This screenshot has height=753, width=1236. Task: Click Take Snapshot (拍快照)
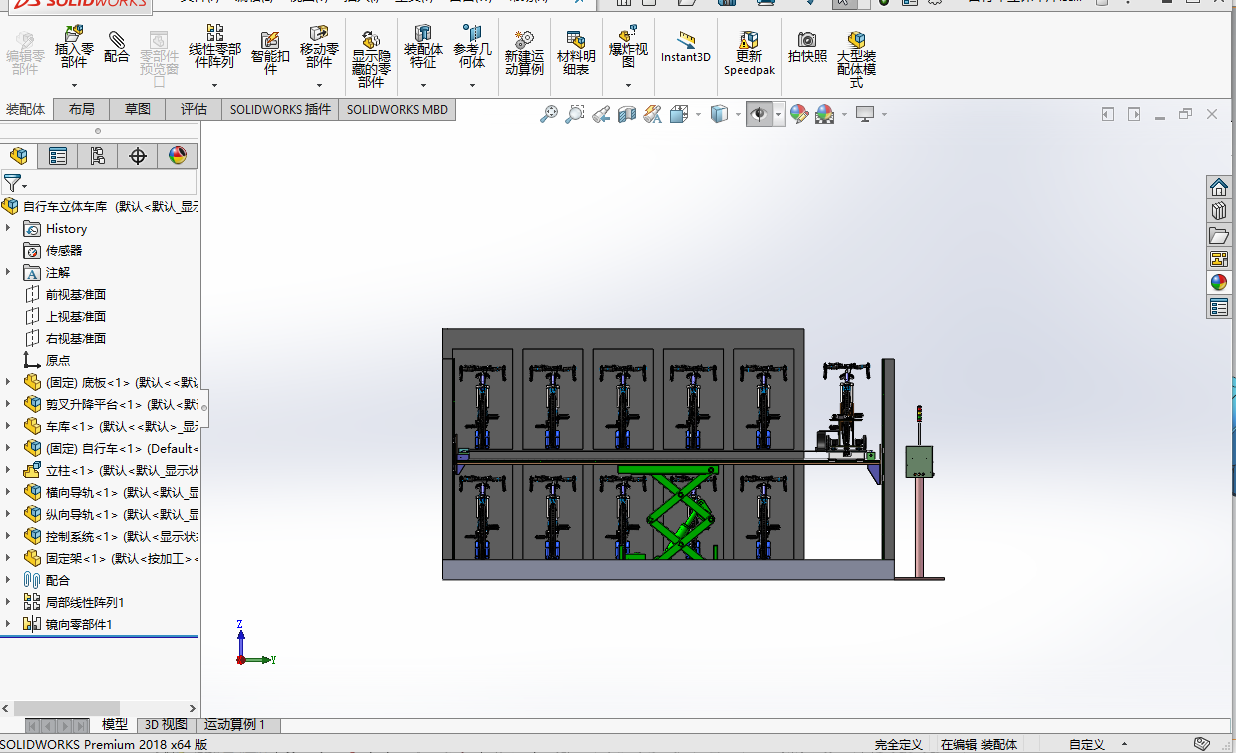[807, 46]
